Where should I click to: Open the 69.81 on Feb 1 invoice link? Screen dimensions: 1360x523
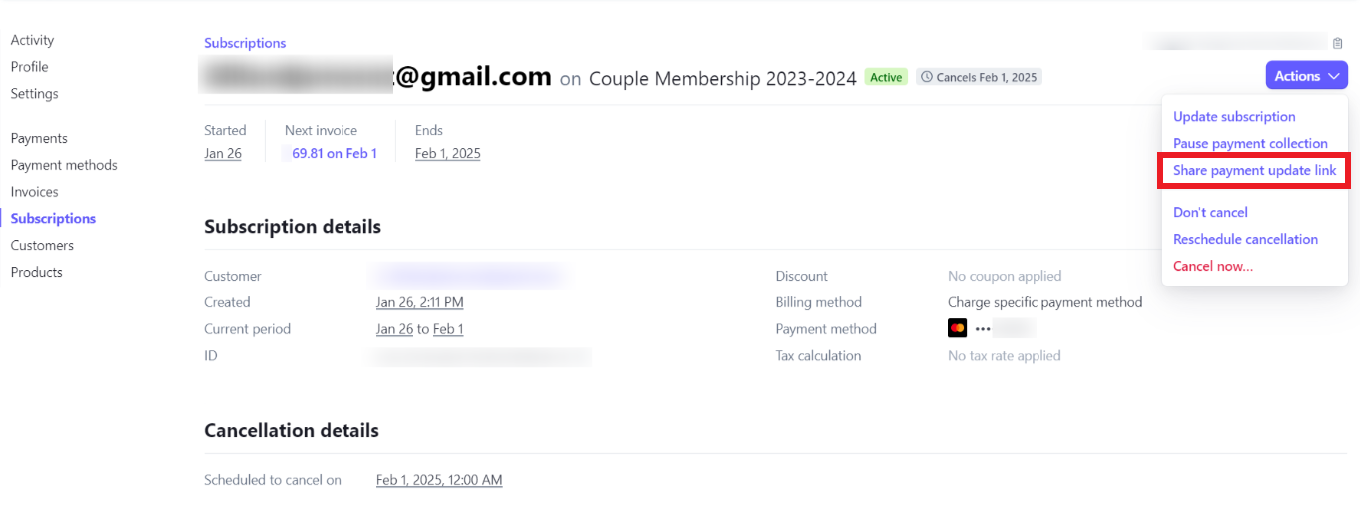pyautogui.click(x=330, y=154)
